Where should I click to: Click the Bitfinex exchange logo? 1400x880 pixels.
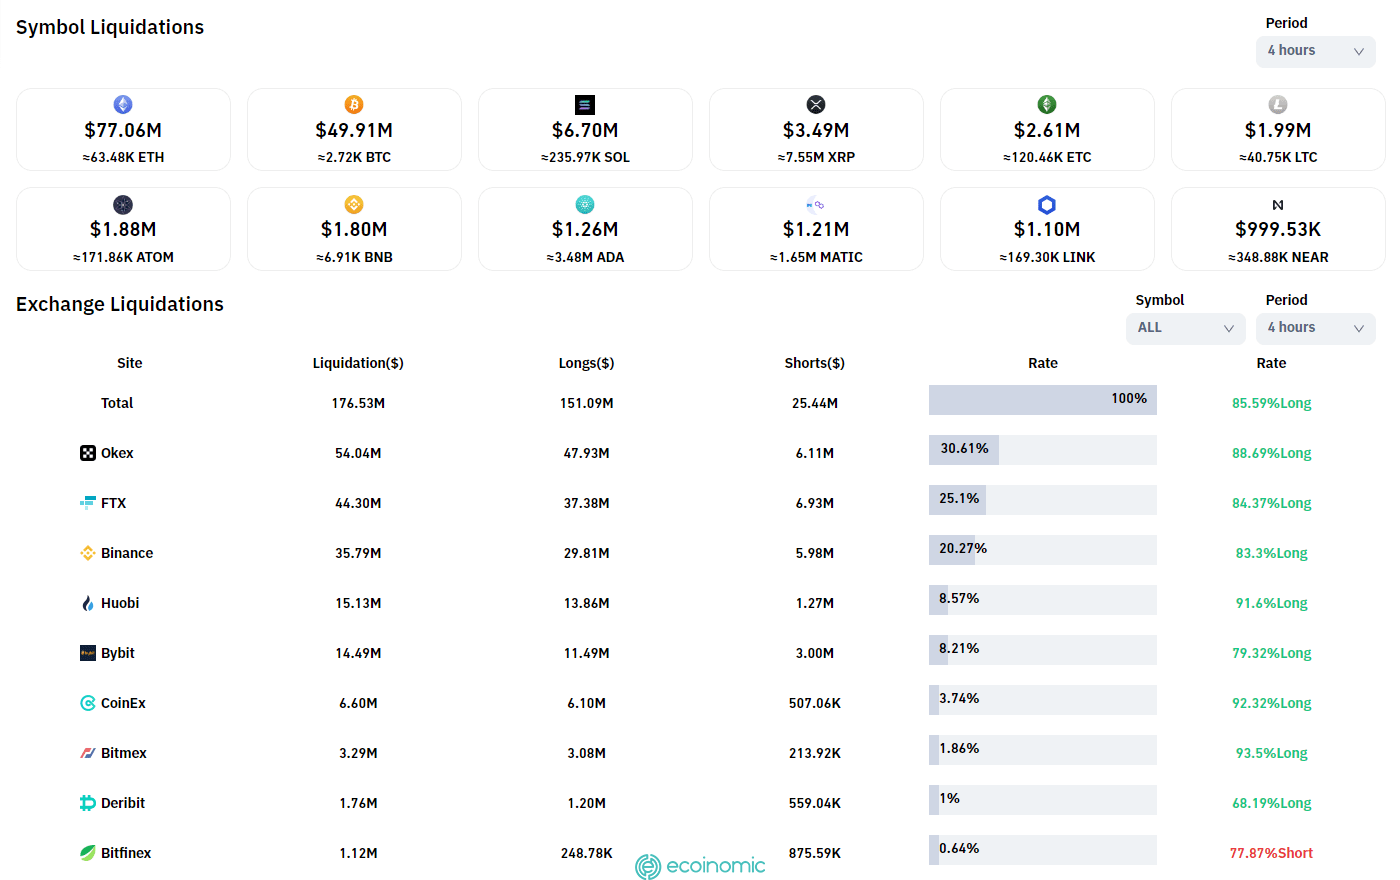[x=88, y=853]
